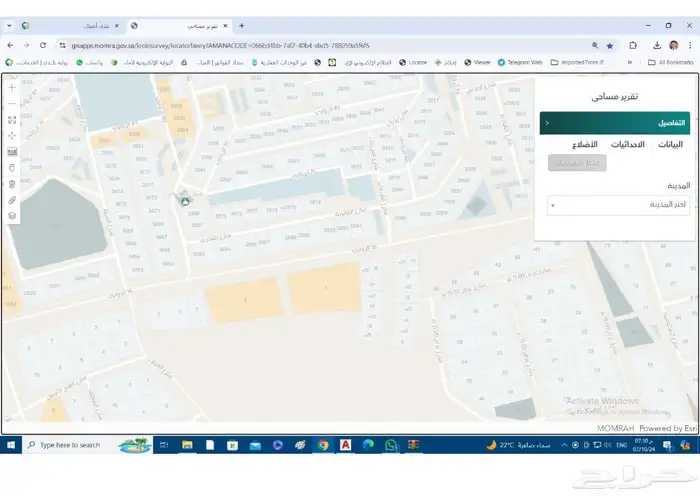
Task: Open Microsoft Edge from taskbar
Action: [x=368, y=445]
